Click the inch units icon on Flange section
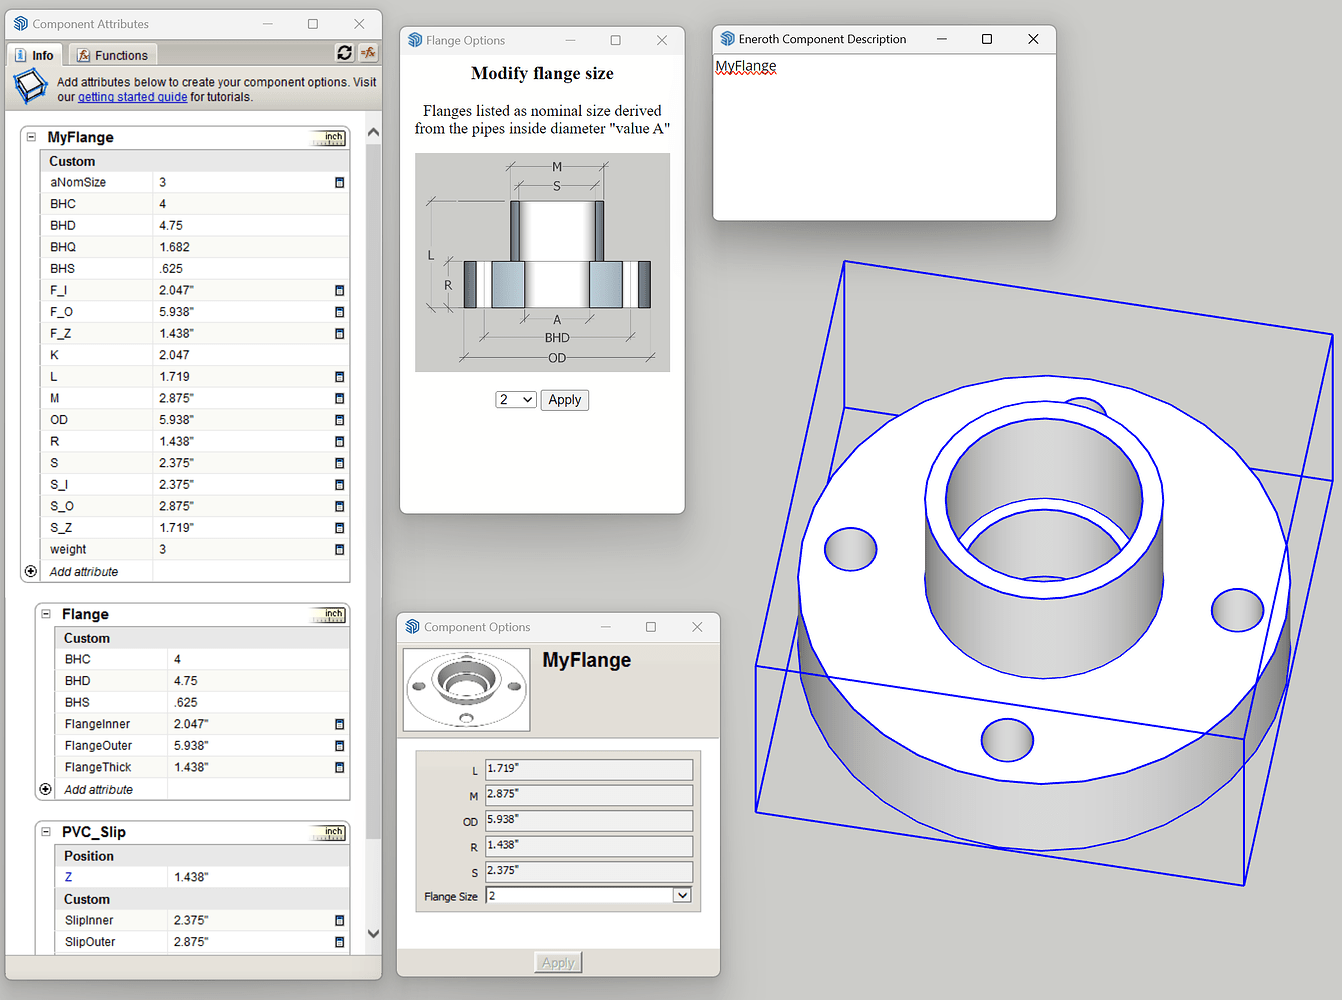 pos(328,614)
